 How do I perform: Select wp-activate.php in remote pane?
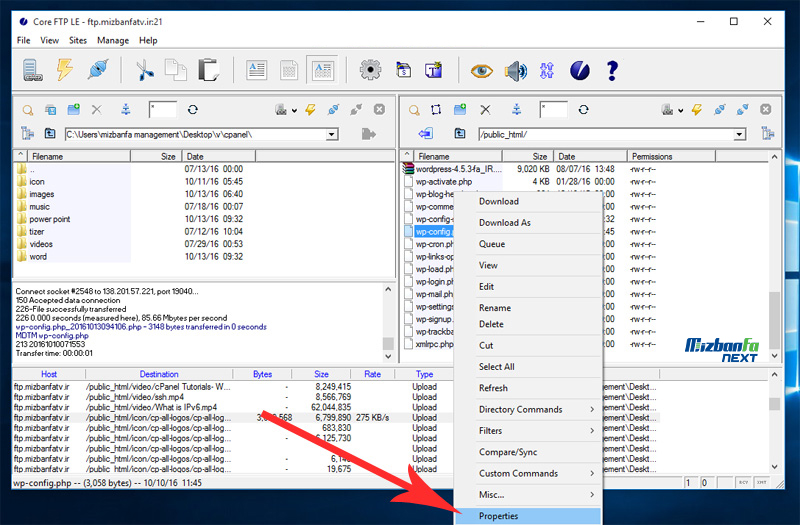point(444,182)
